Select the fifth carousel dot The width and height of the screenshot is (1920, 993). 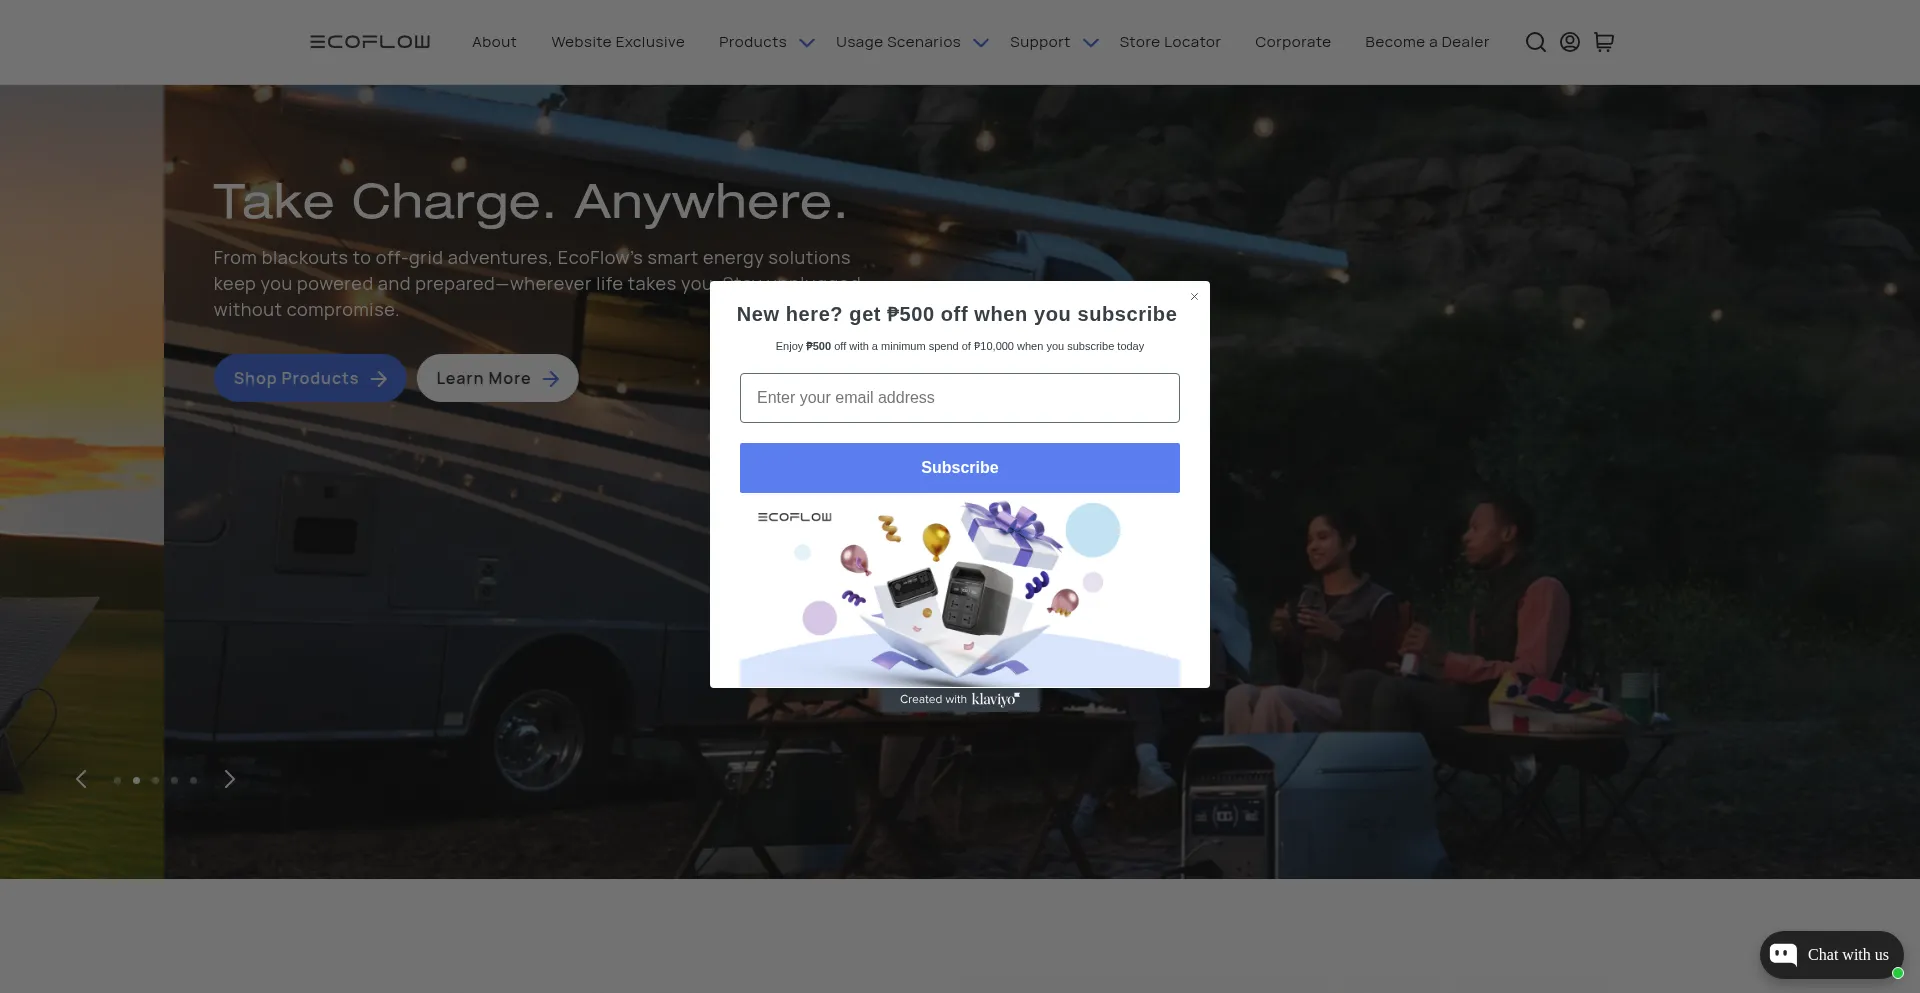(193, 780)
